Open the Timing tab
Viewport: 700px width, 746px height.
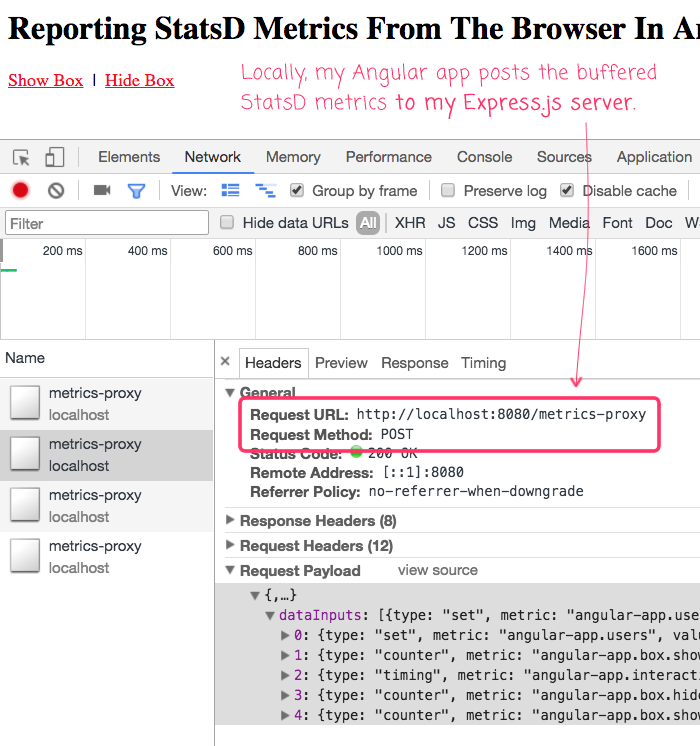[x=483, y=363]
